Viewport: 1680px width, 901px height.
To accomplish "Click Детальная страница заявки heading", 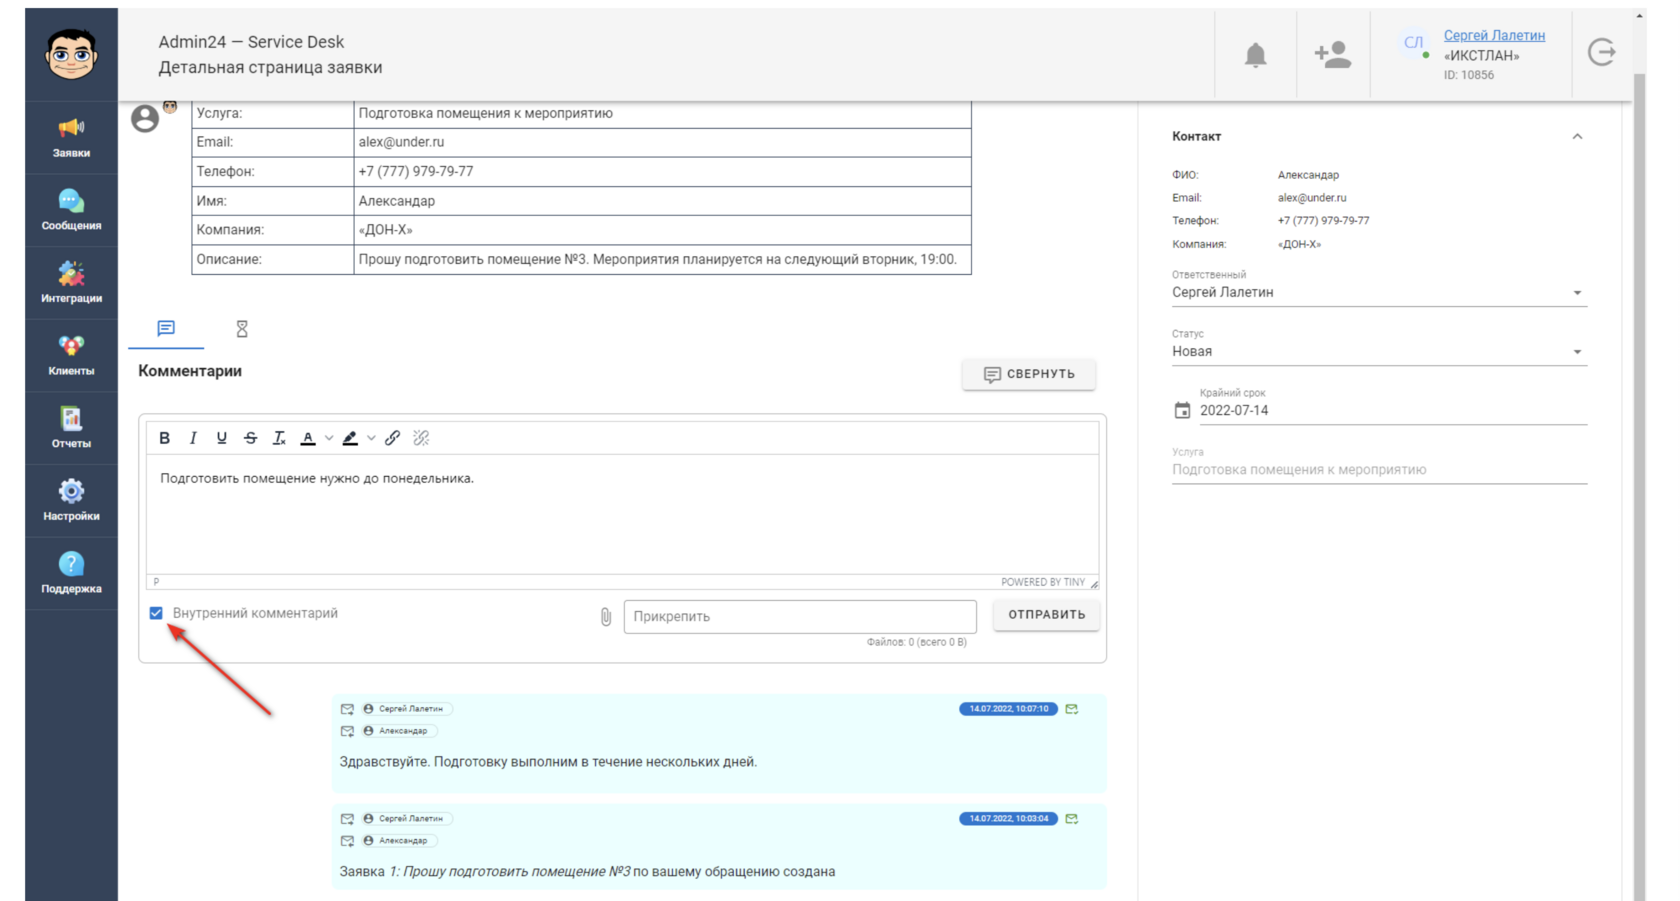I will coord(270,67).
